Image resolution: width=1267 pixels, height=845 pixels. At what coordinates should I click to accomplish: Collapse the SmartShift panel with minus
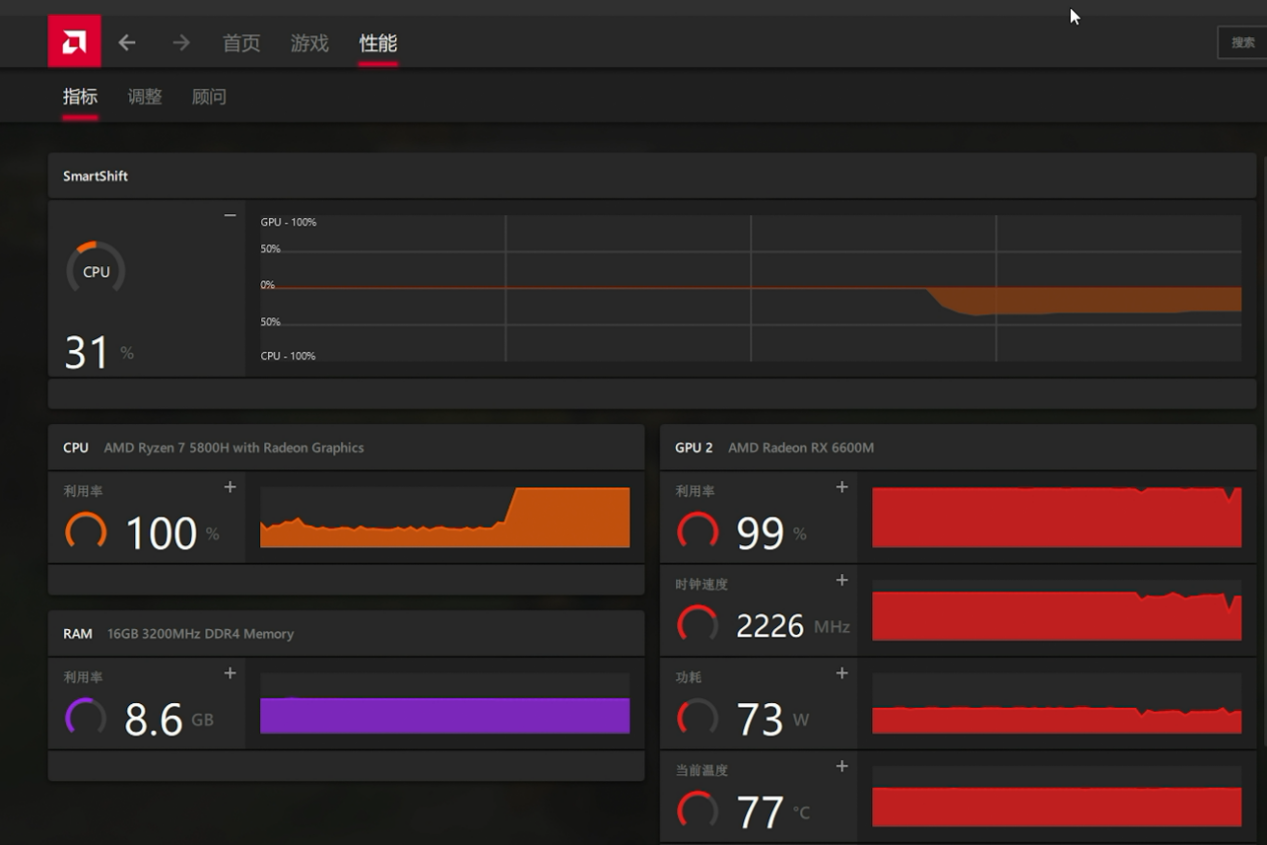pos(230,215)
